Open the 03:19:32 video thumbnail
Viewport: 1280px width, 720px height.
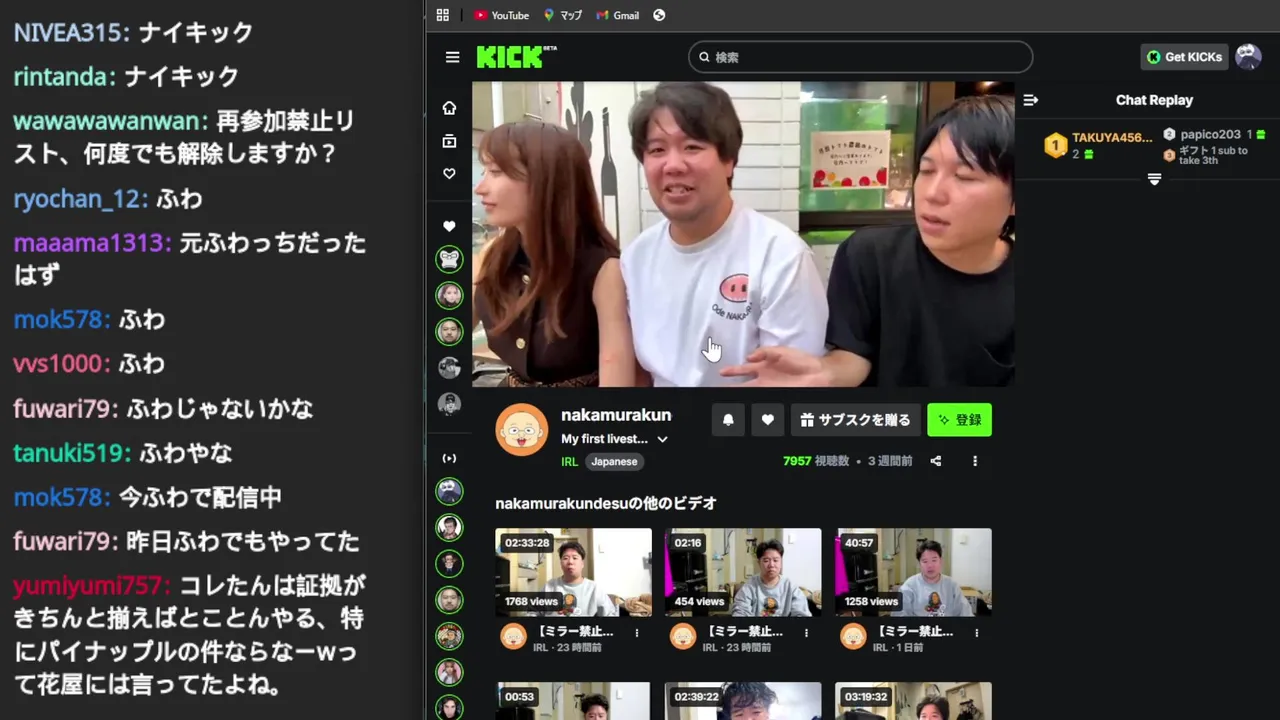[x=913, y=701]
